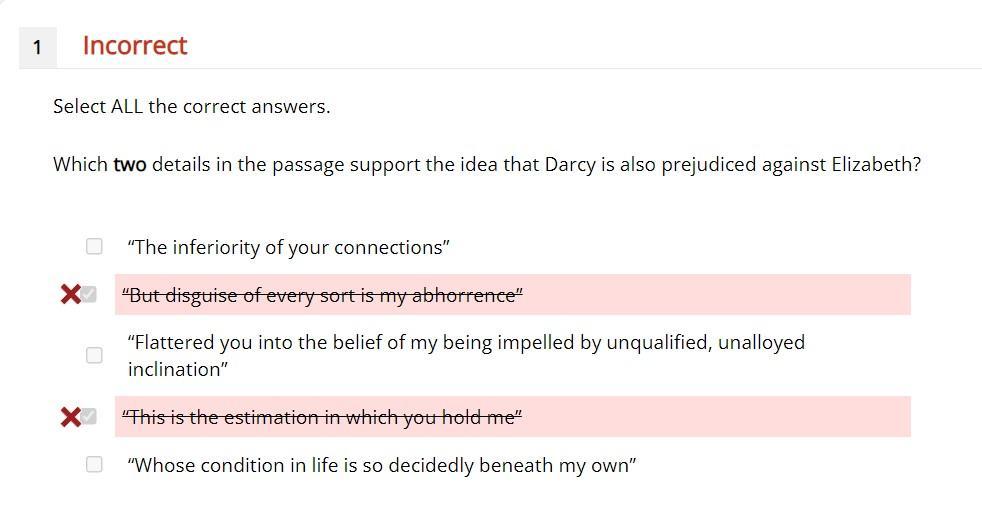Uncheck "This is the estimation" checkbox
The height and width of the screenshot is (506, 982).
tap(90, 416)
